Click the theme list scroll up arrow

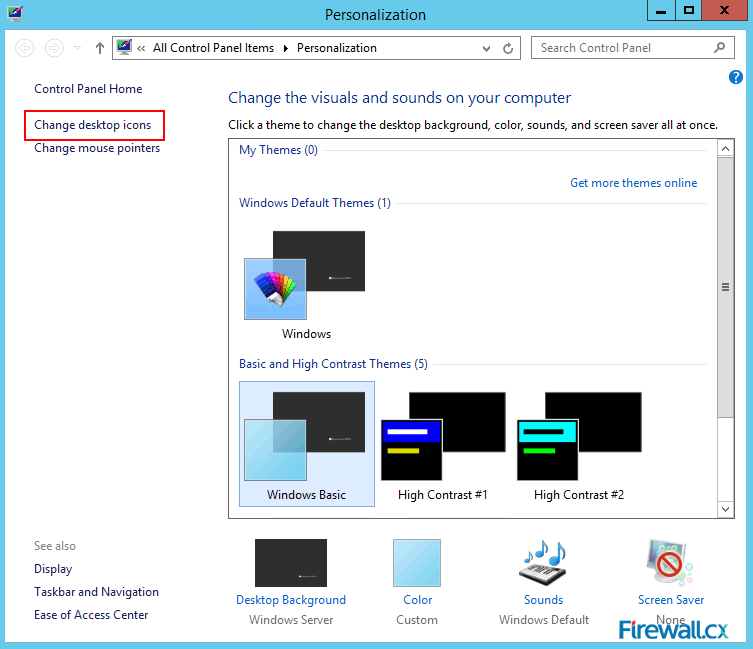click(x=726, y=148)
